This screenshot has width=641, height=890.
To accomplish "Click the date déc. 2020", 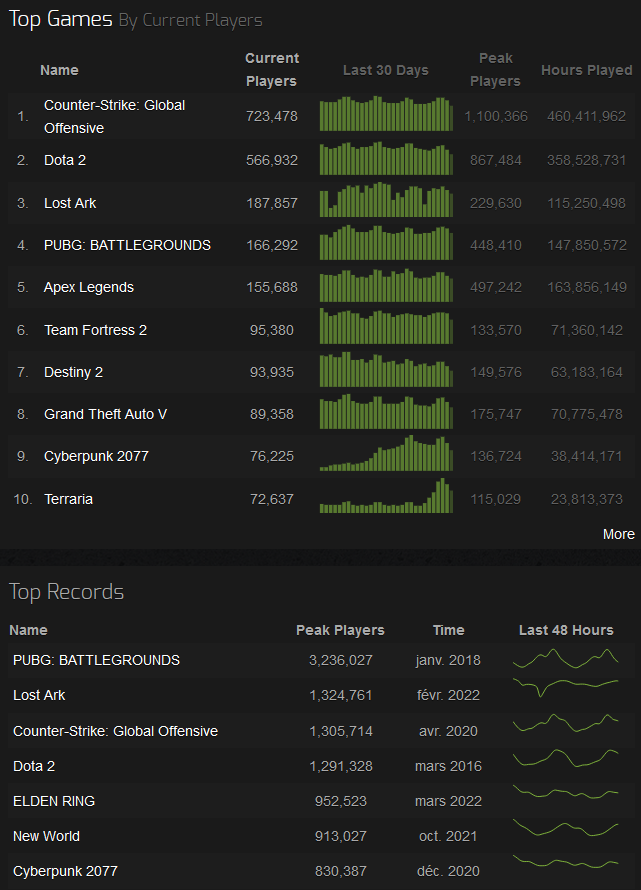I will [x=448, y=871].
